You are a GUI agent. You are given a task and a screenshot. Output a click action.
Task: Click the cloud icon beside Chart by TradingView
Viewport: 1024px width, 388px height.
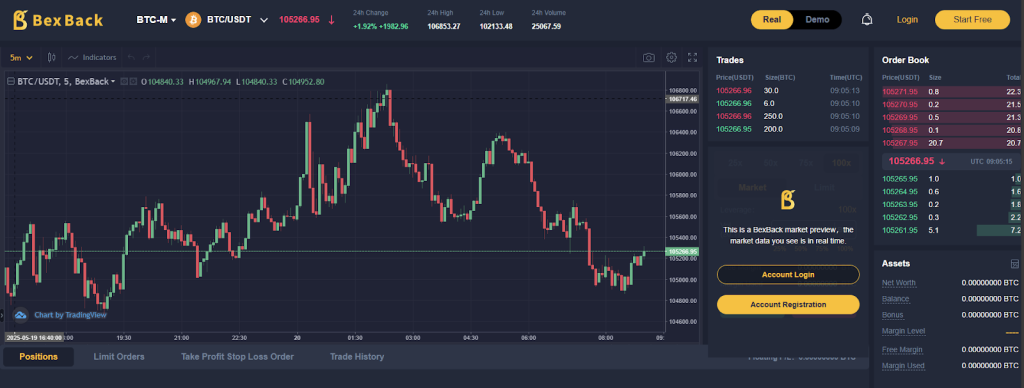coord(20,315)
